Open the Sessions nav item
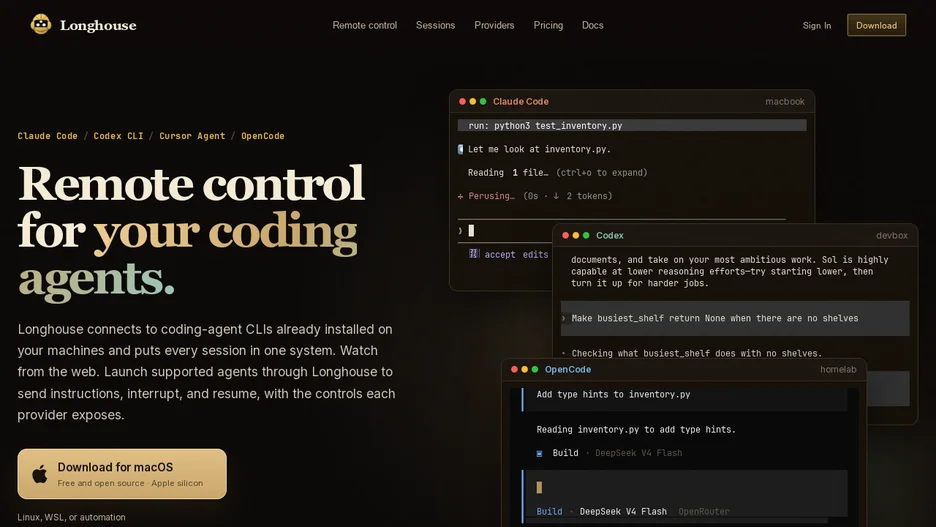The height and width of the screenshot is (527, 936). click(435, 25)
